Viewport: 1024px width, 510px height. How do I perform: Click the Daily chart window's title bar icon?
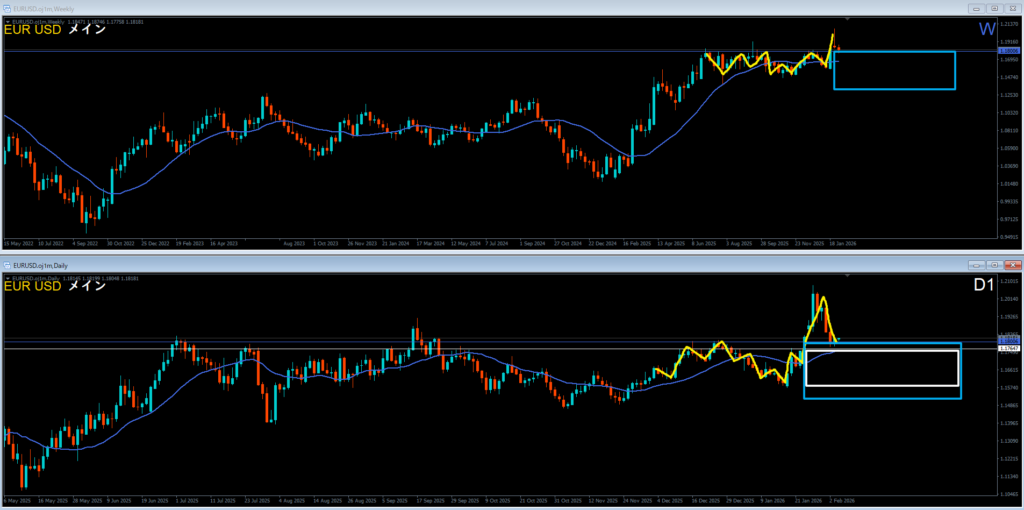8,265
